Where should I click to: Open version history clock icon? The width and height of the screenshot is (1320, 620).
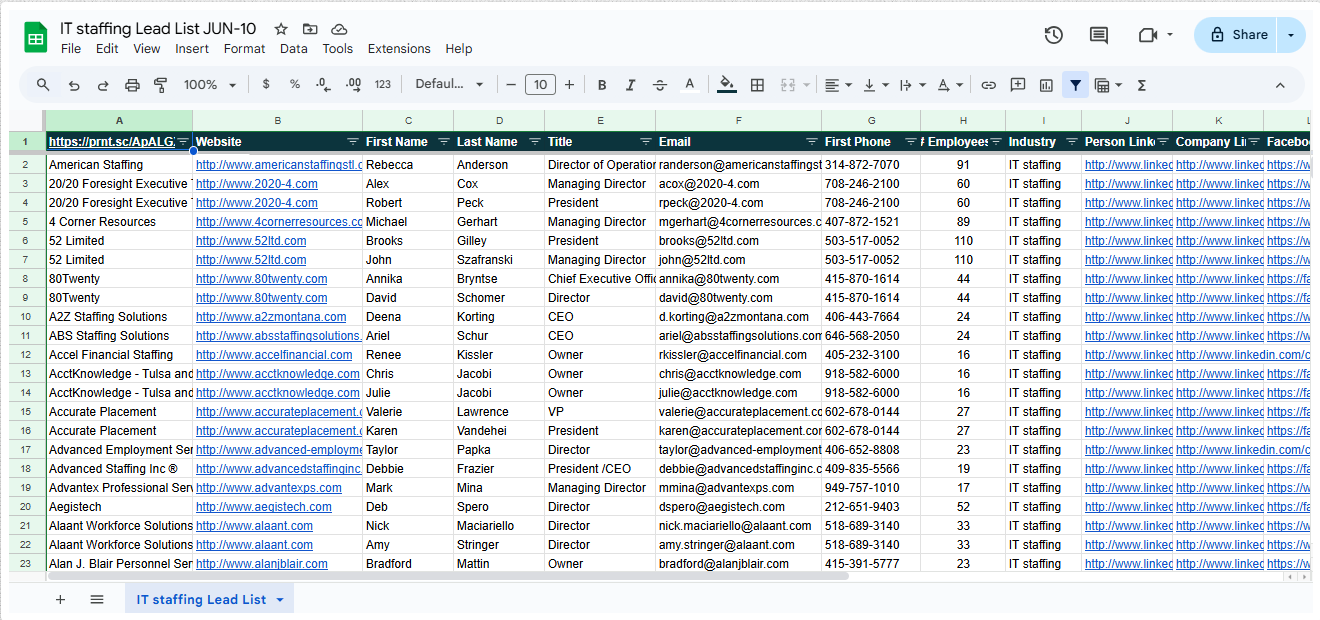point(1053,35)
